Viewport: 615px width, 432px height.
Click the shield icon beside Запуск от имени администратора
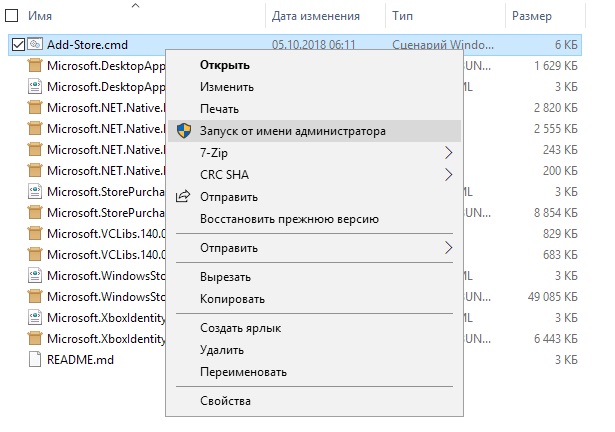[184, 131]
